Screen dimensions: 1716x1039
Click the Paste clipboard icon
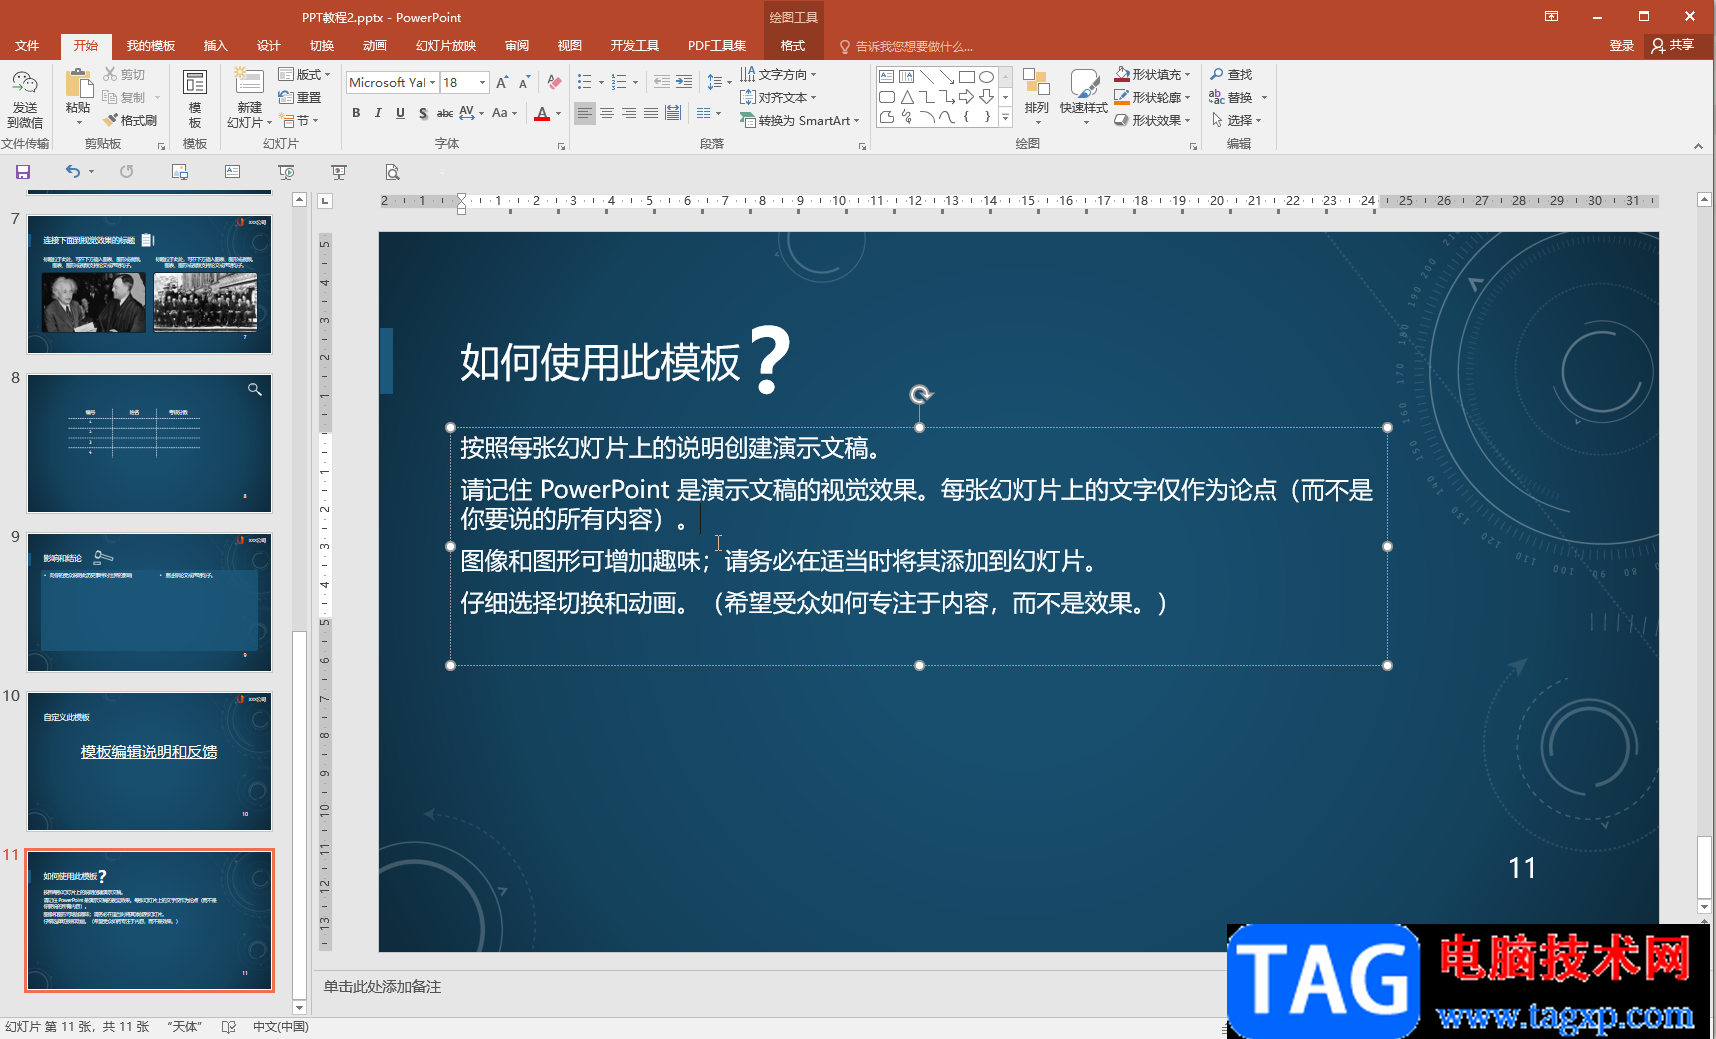point(78,83)
